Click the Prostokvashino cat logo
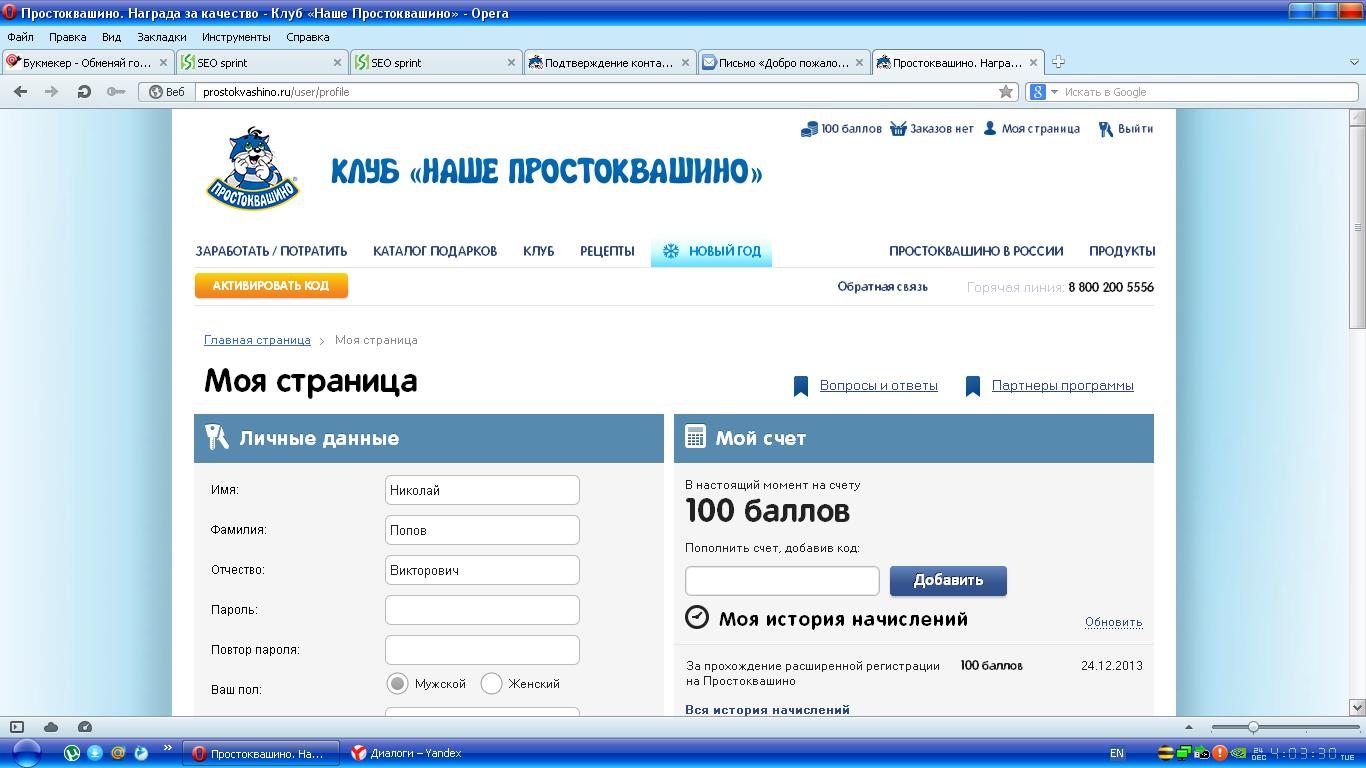 pos(253,168)
